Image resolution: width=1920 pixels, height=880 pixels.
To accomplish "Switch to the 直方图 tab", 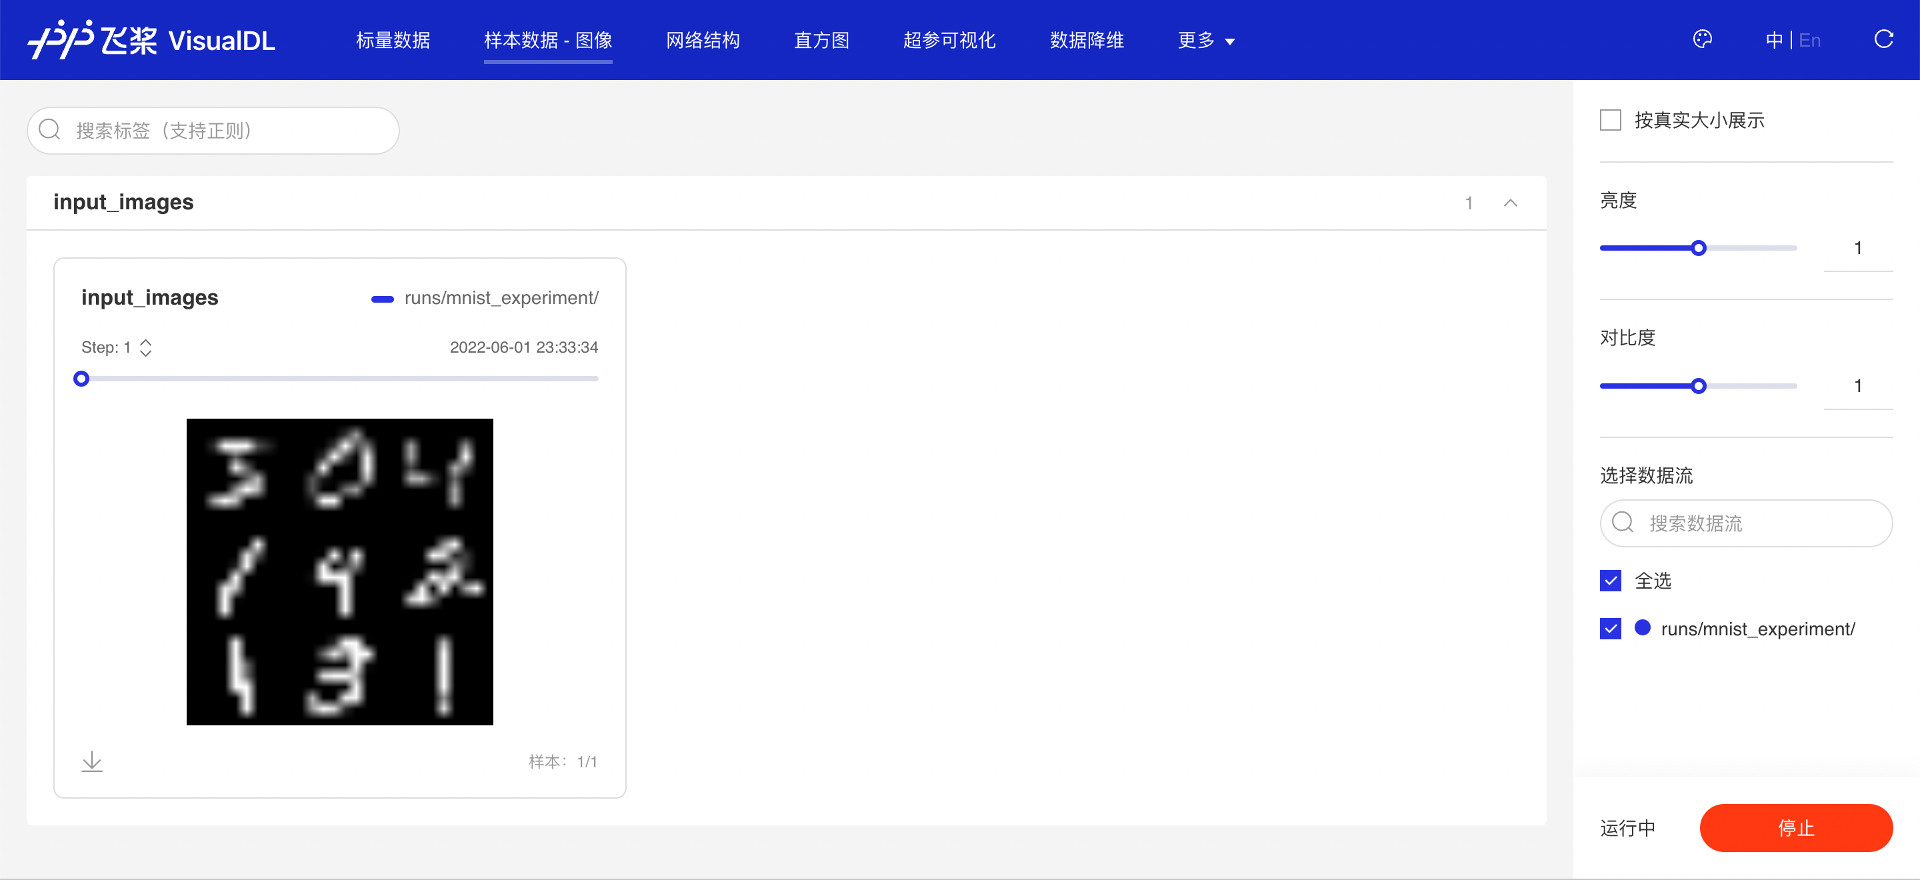I will (821, 40).
